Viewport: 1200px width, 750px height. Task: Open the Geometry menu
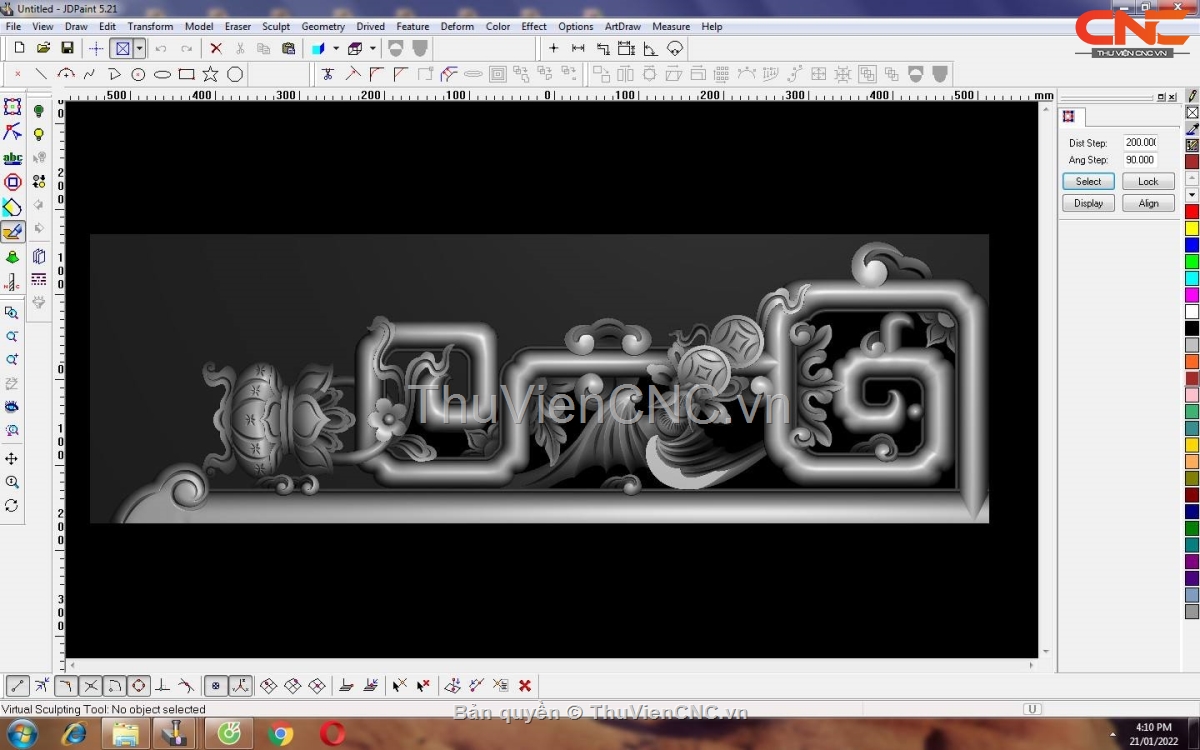[323, 26]
